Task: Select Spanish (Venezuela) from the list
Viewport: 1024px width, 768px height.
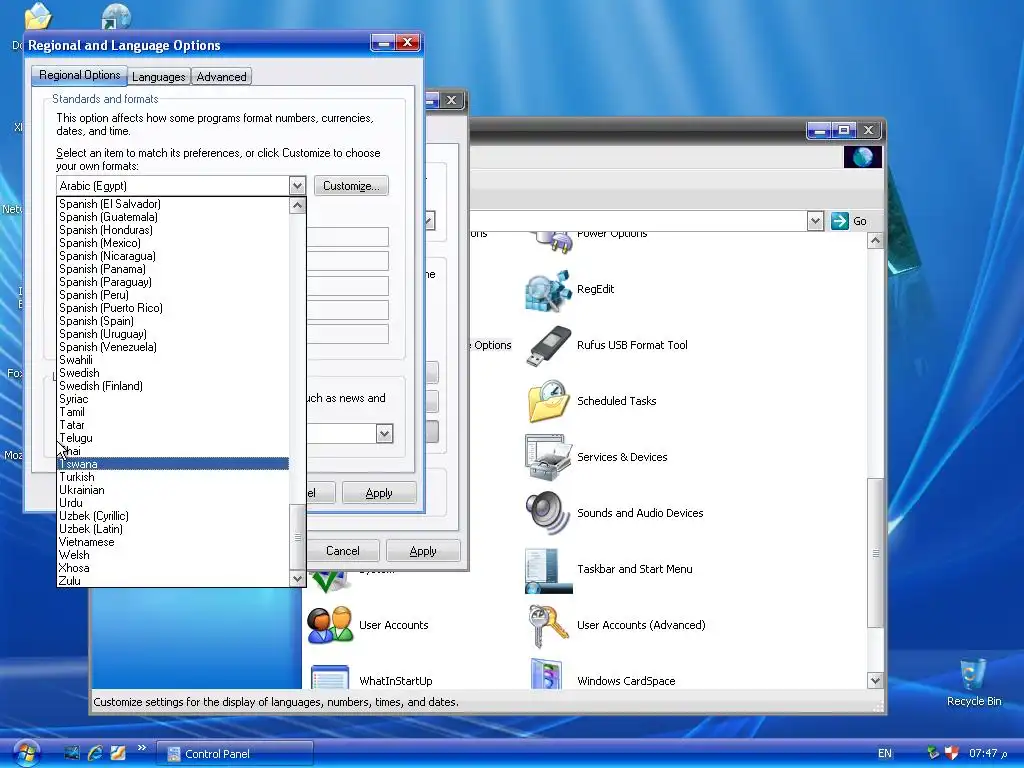Action: (173, 347)
